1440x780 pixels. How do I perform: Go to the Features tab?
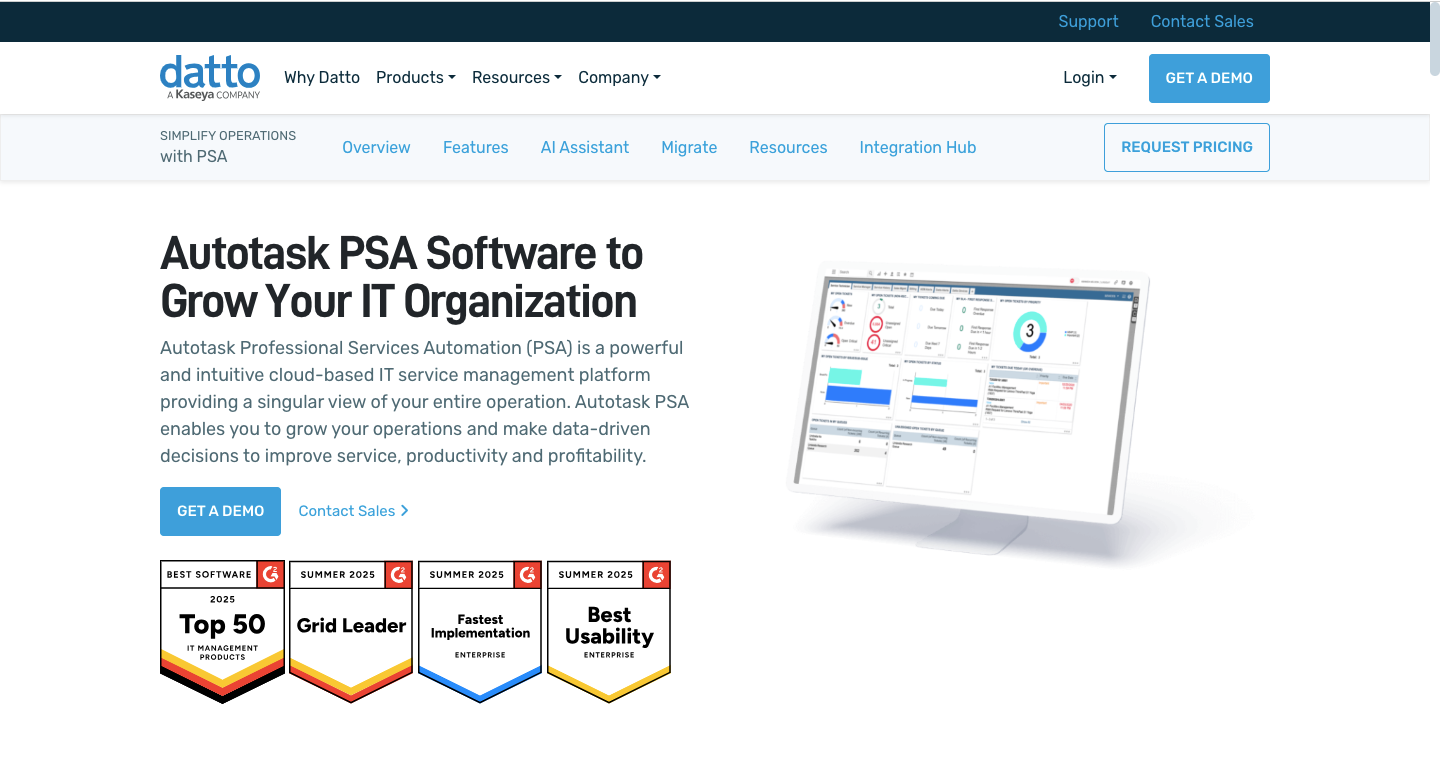476,147
